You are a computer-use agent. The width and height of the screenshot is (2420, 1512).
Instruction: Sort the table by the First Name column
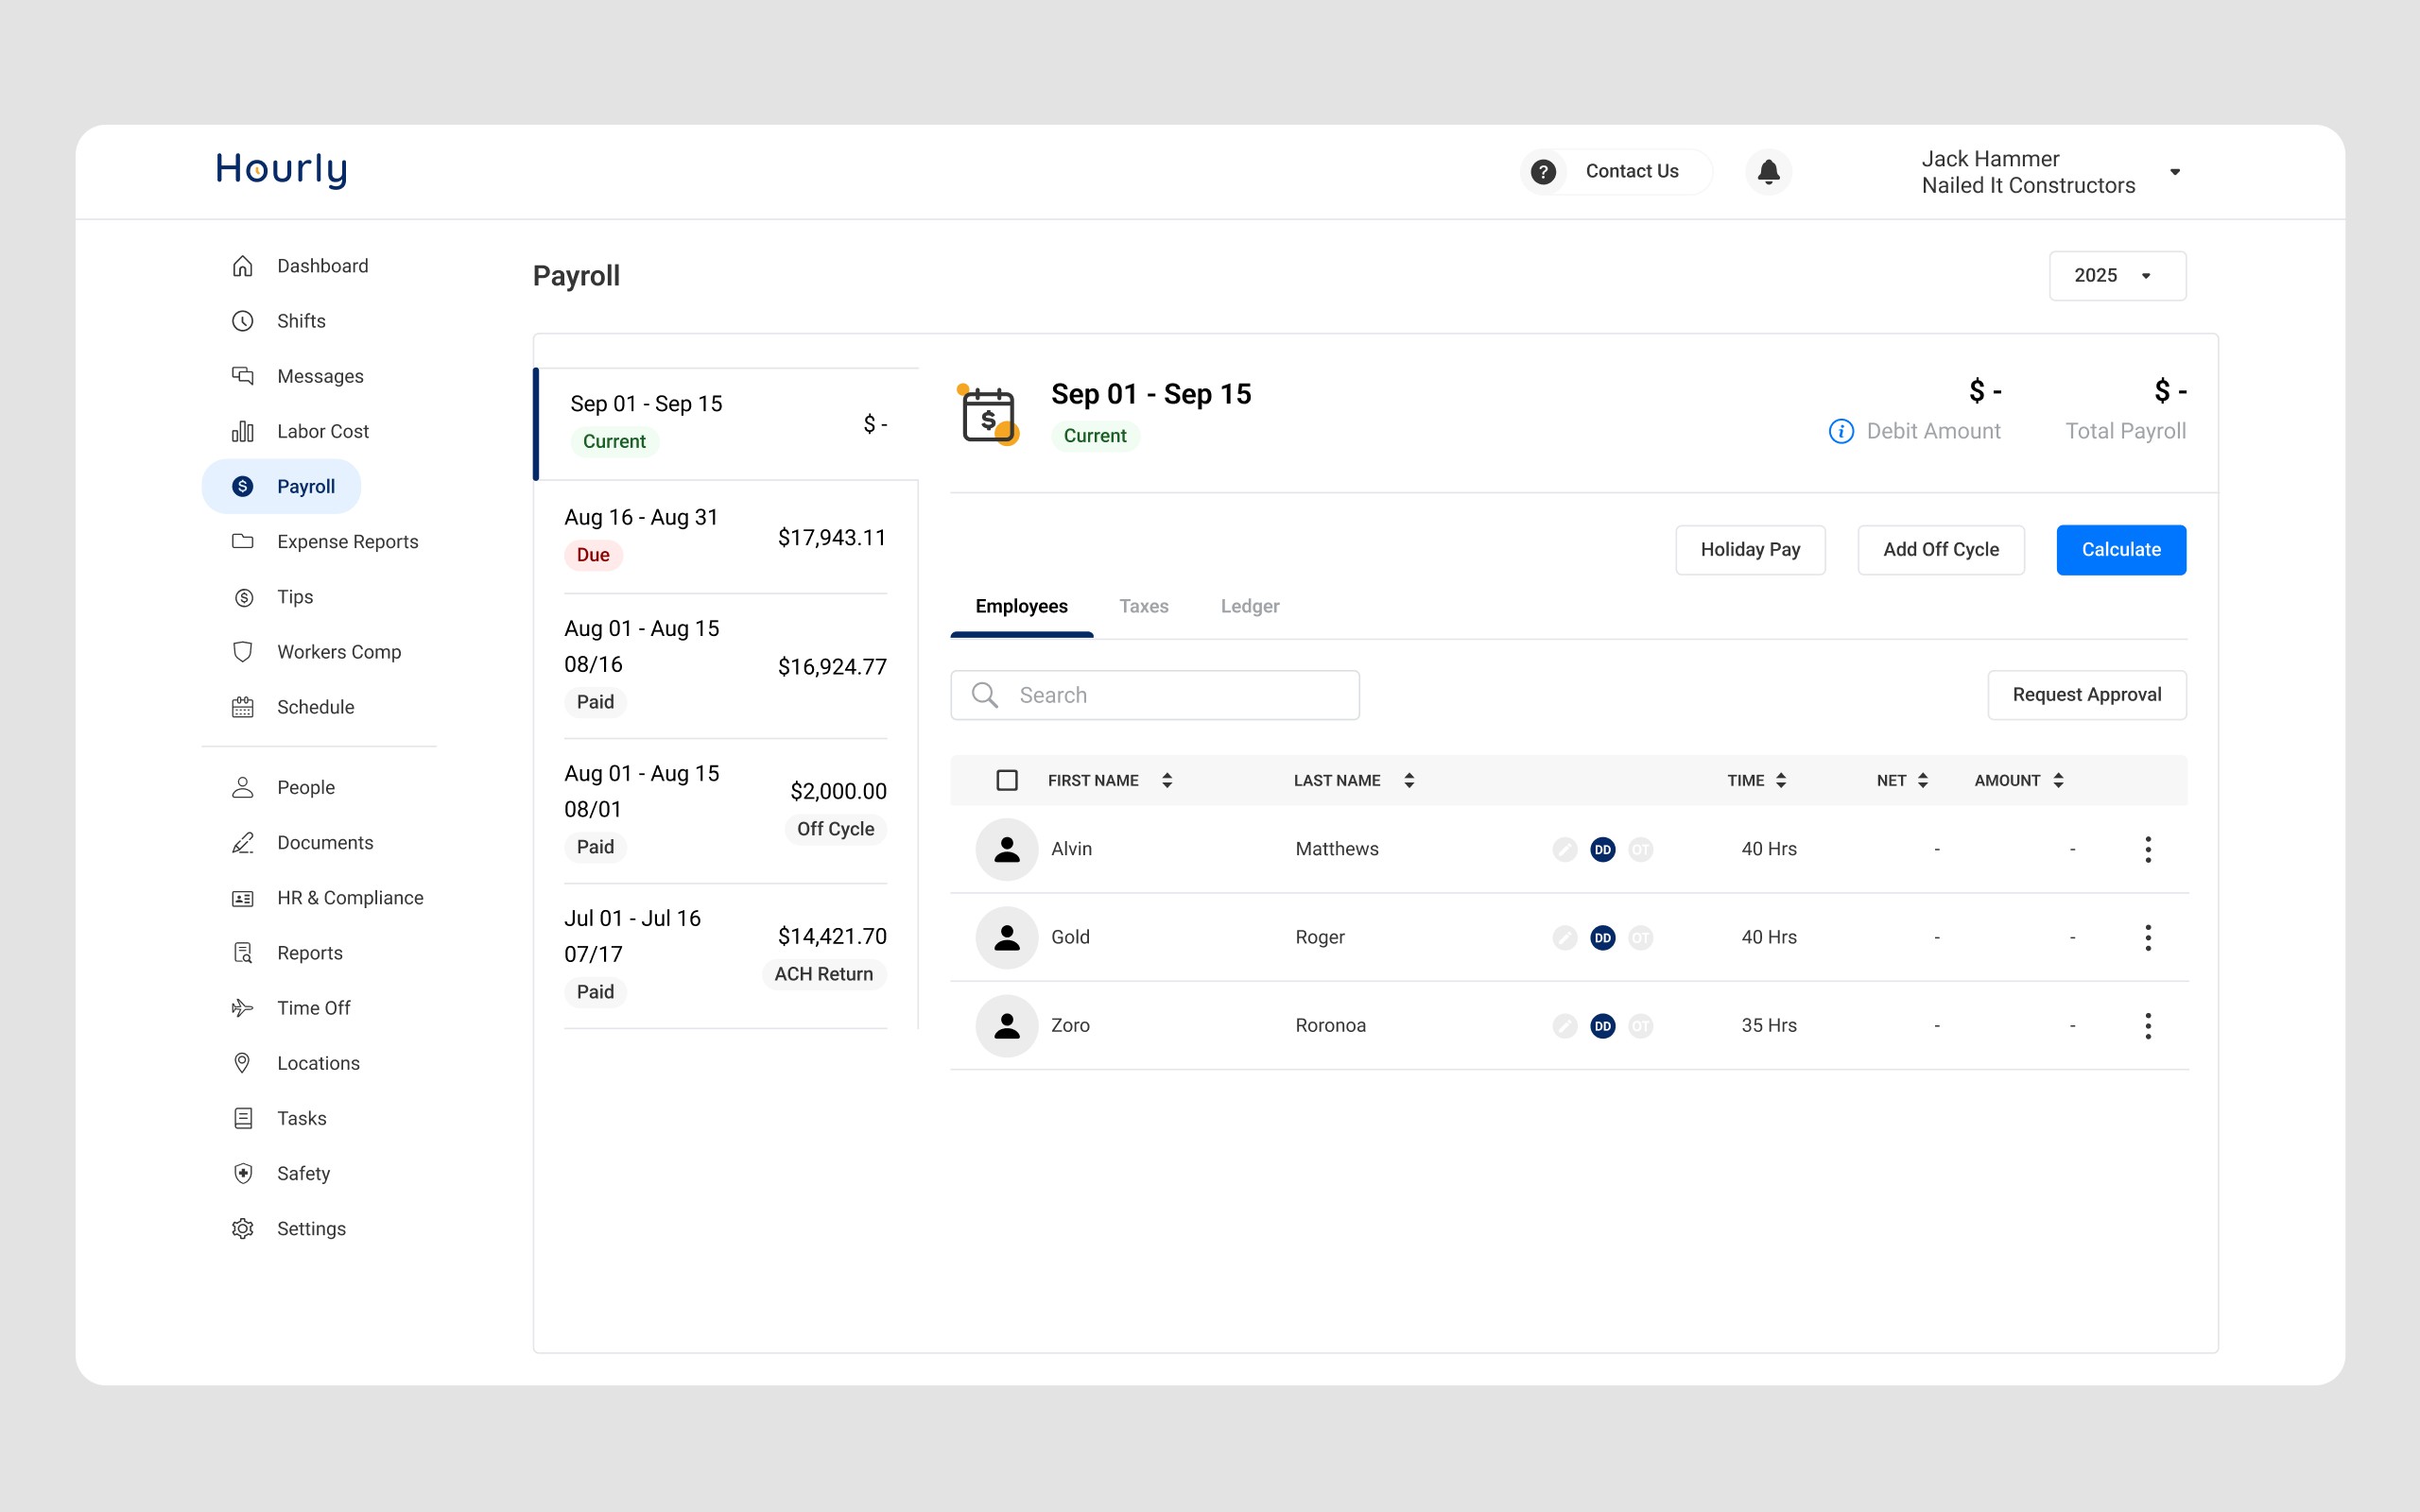[1166, 780]
